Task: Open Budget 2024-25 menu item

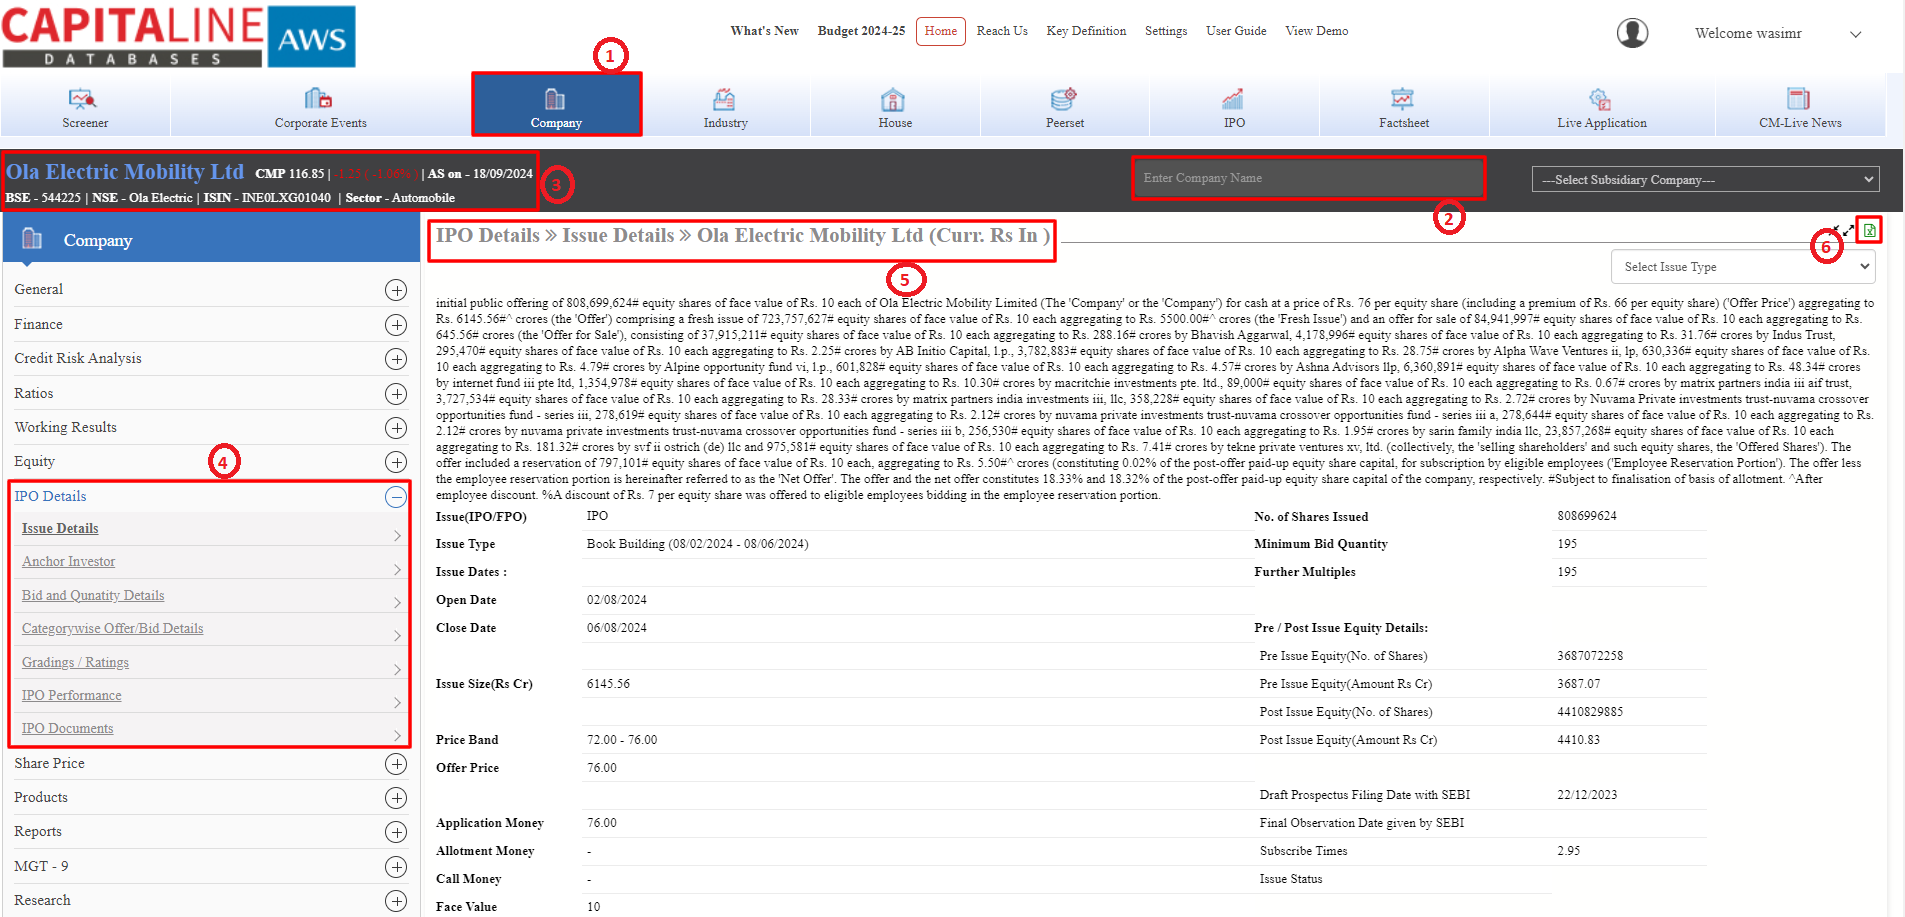Action: (x=861, y=31)
